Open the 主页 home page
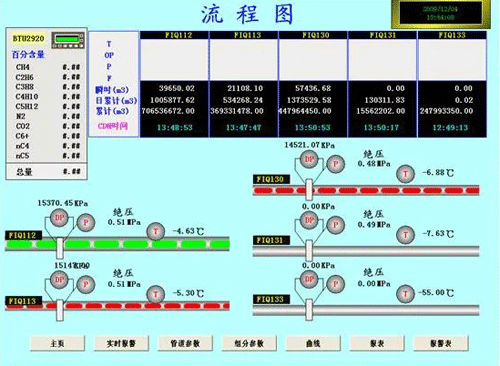 click(57, 343)
